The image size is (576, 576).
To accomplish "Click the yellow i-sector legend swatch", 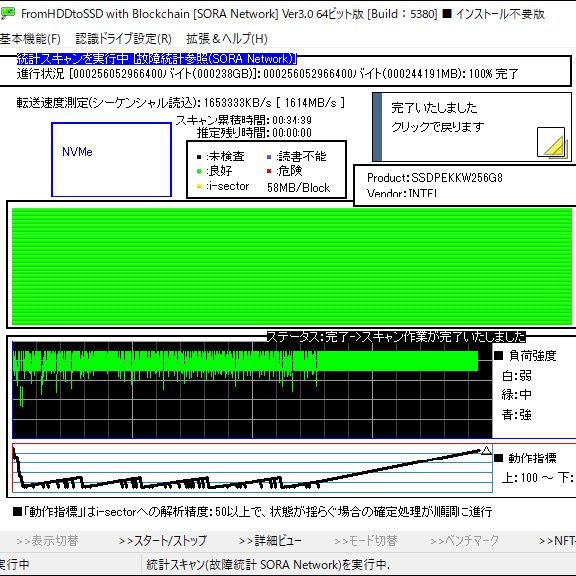I will point(199,186).
